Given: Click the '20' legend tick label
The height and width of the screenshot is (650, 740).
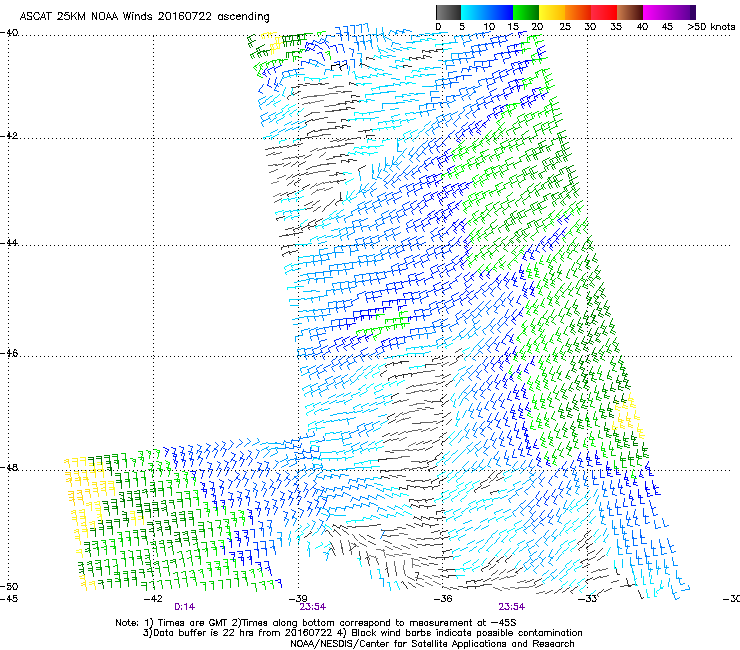Looking at the screenshot, I should 538,26.
